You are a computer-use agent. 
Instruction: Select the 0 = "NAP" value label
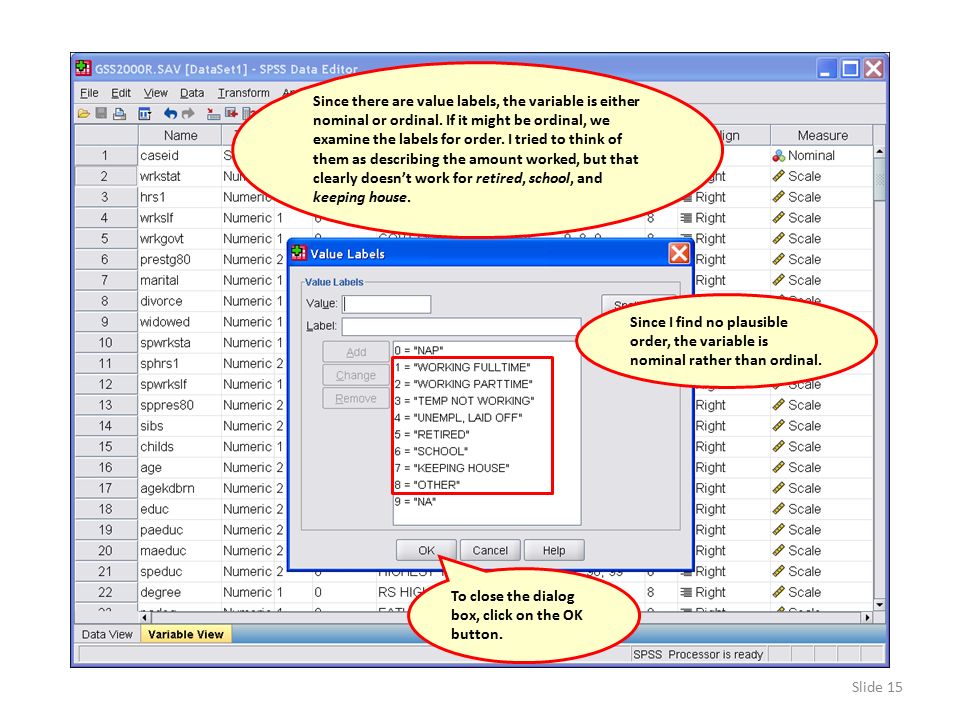coord(419,350)
